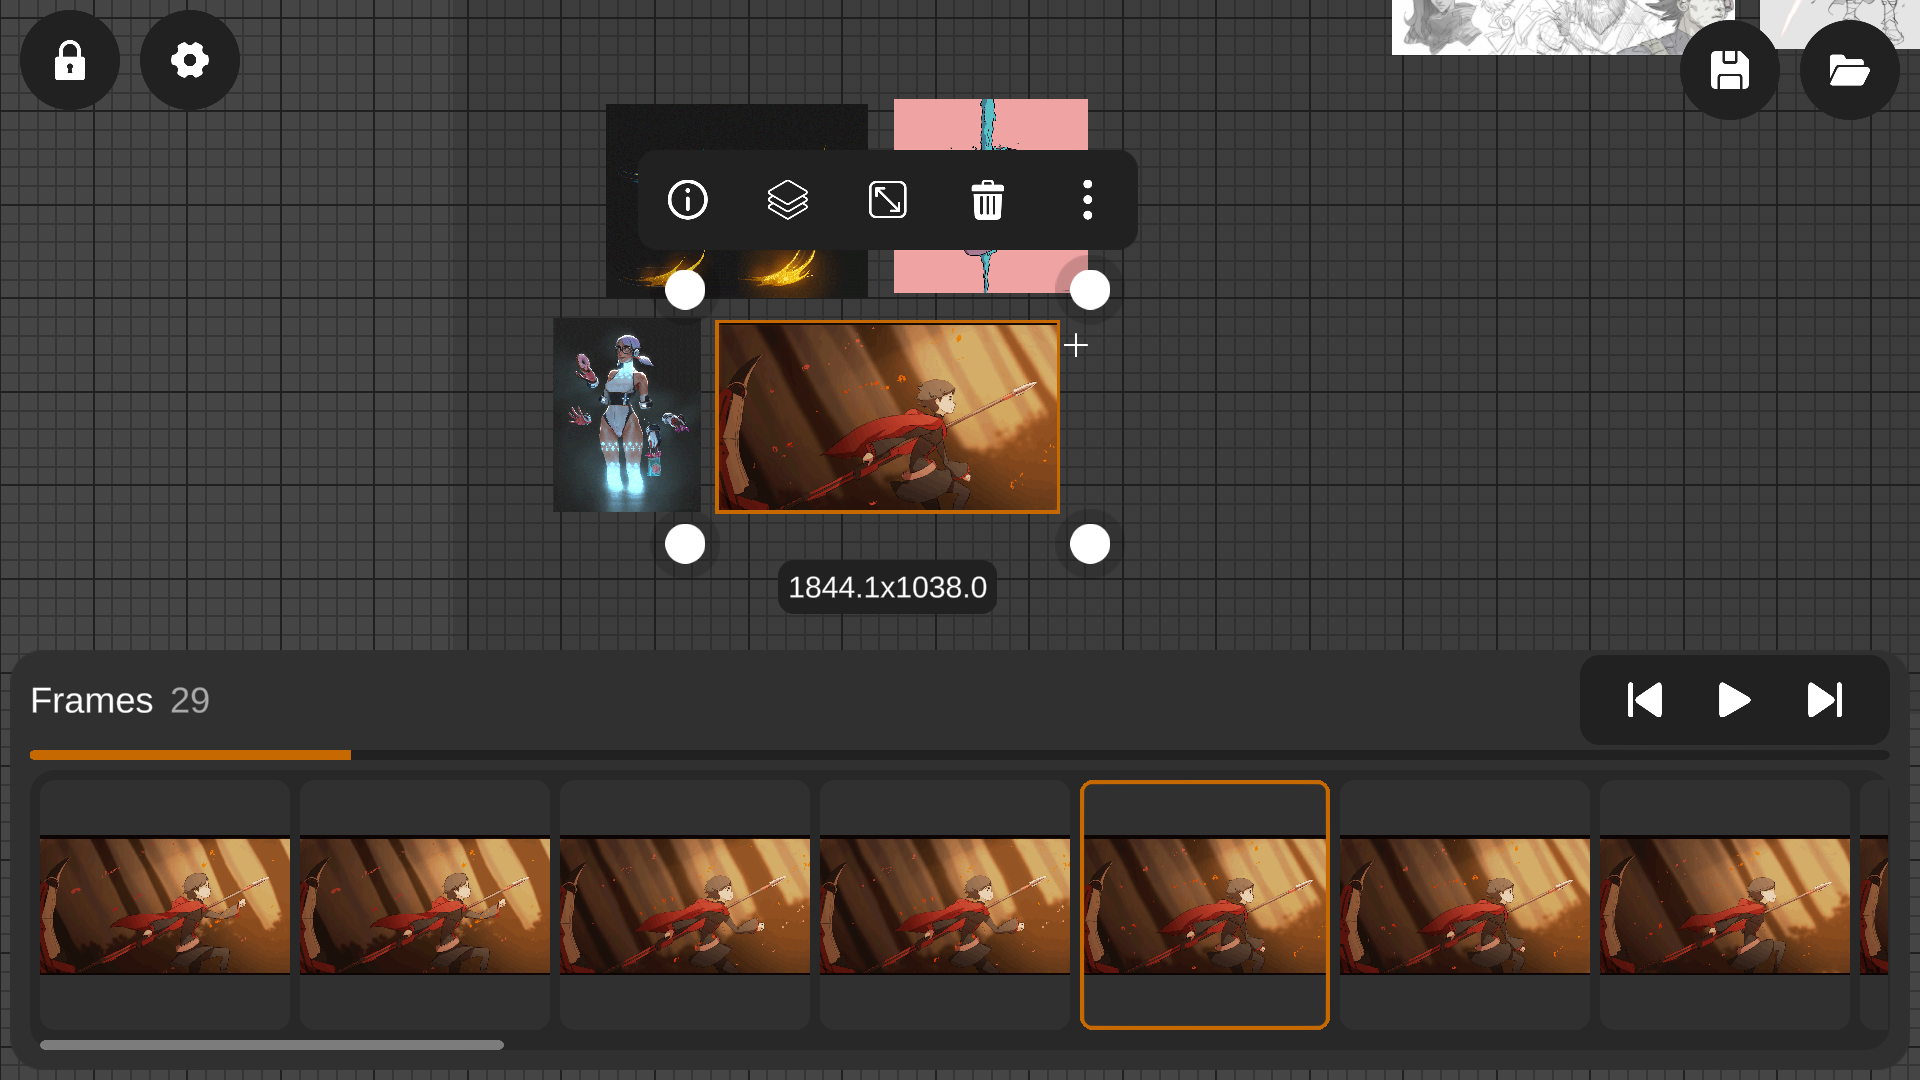Toggle the canvas lock button

tap(70, 60)
